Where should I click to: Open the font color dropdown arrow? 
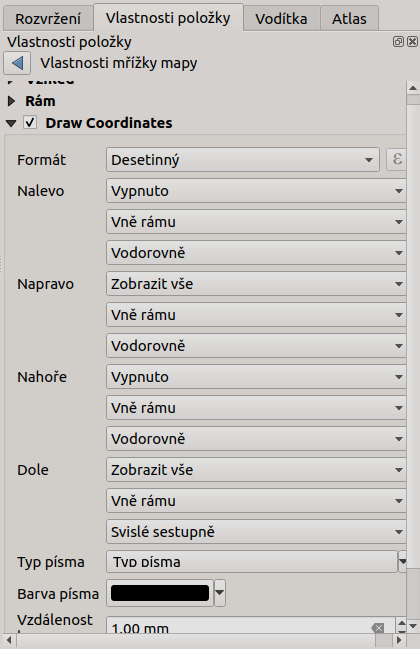pyautogui.click(x=220, y=593)
